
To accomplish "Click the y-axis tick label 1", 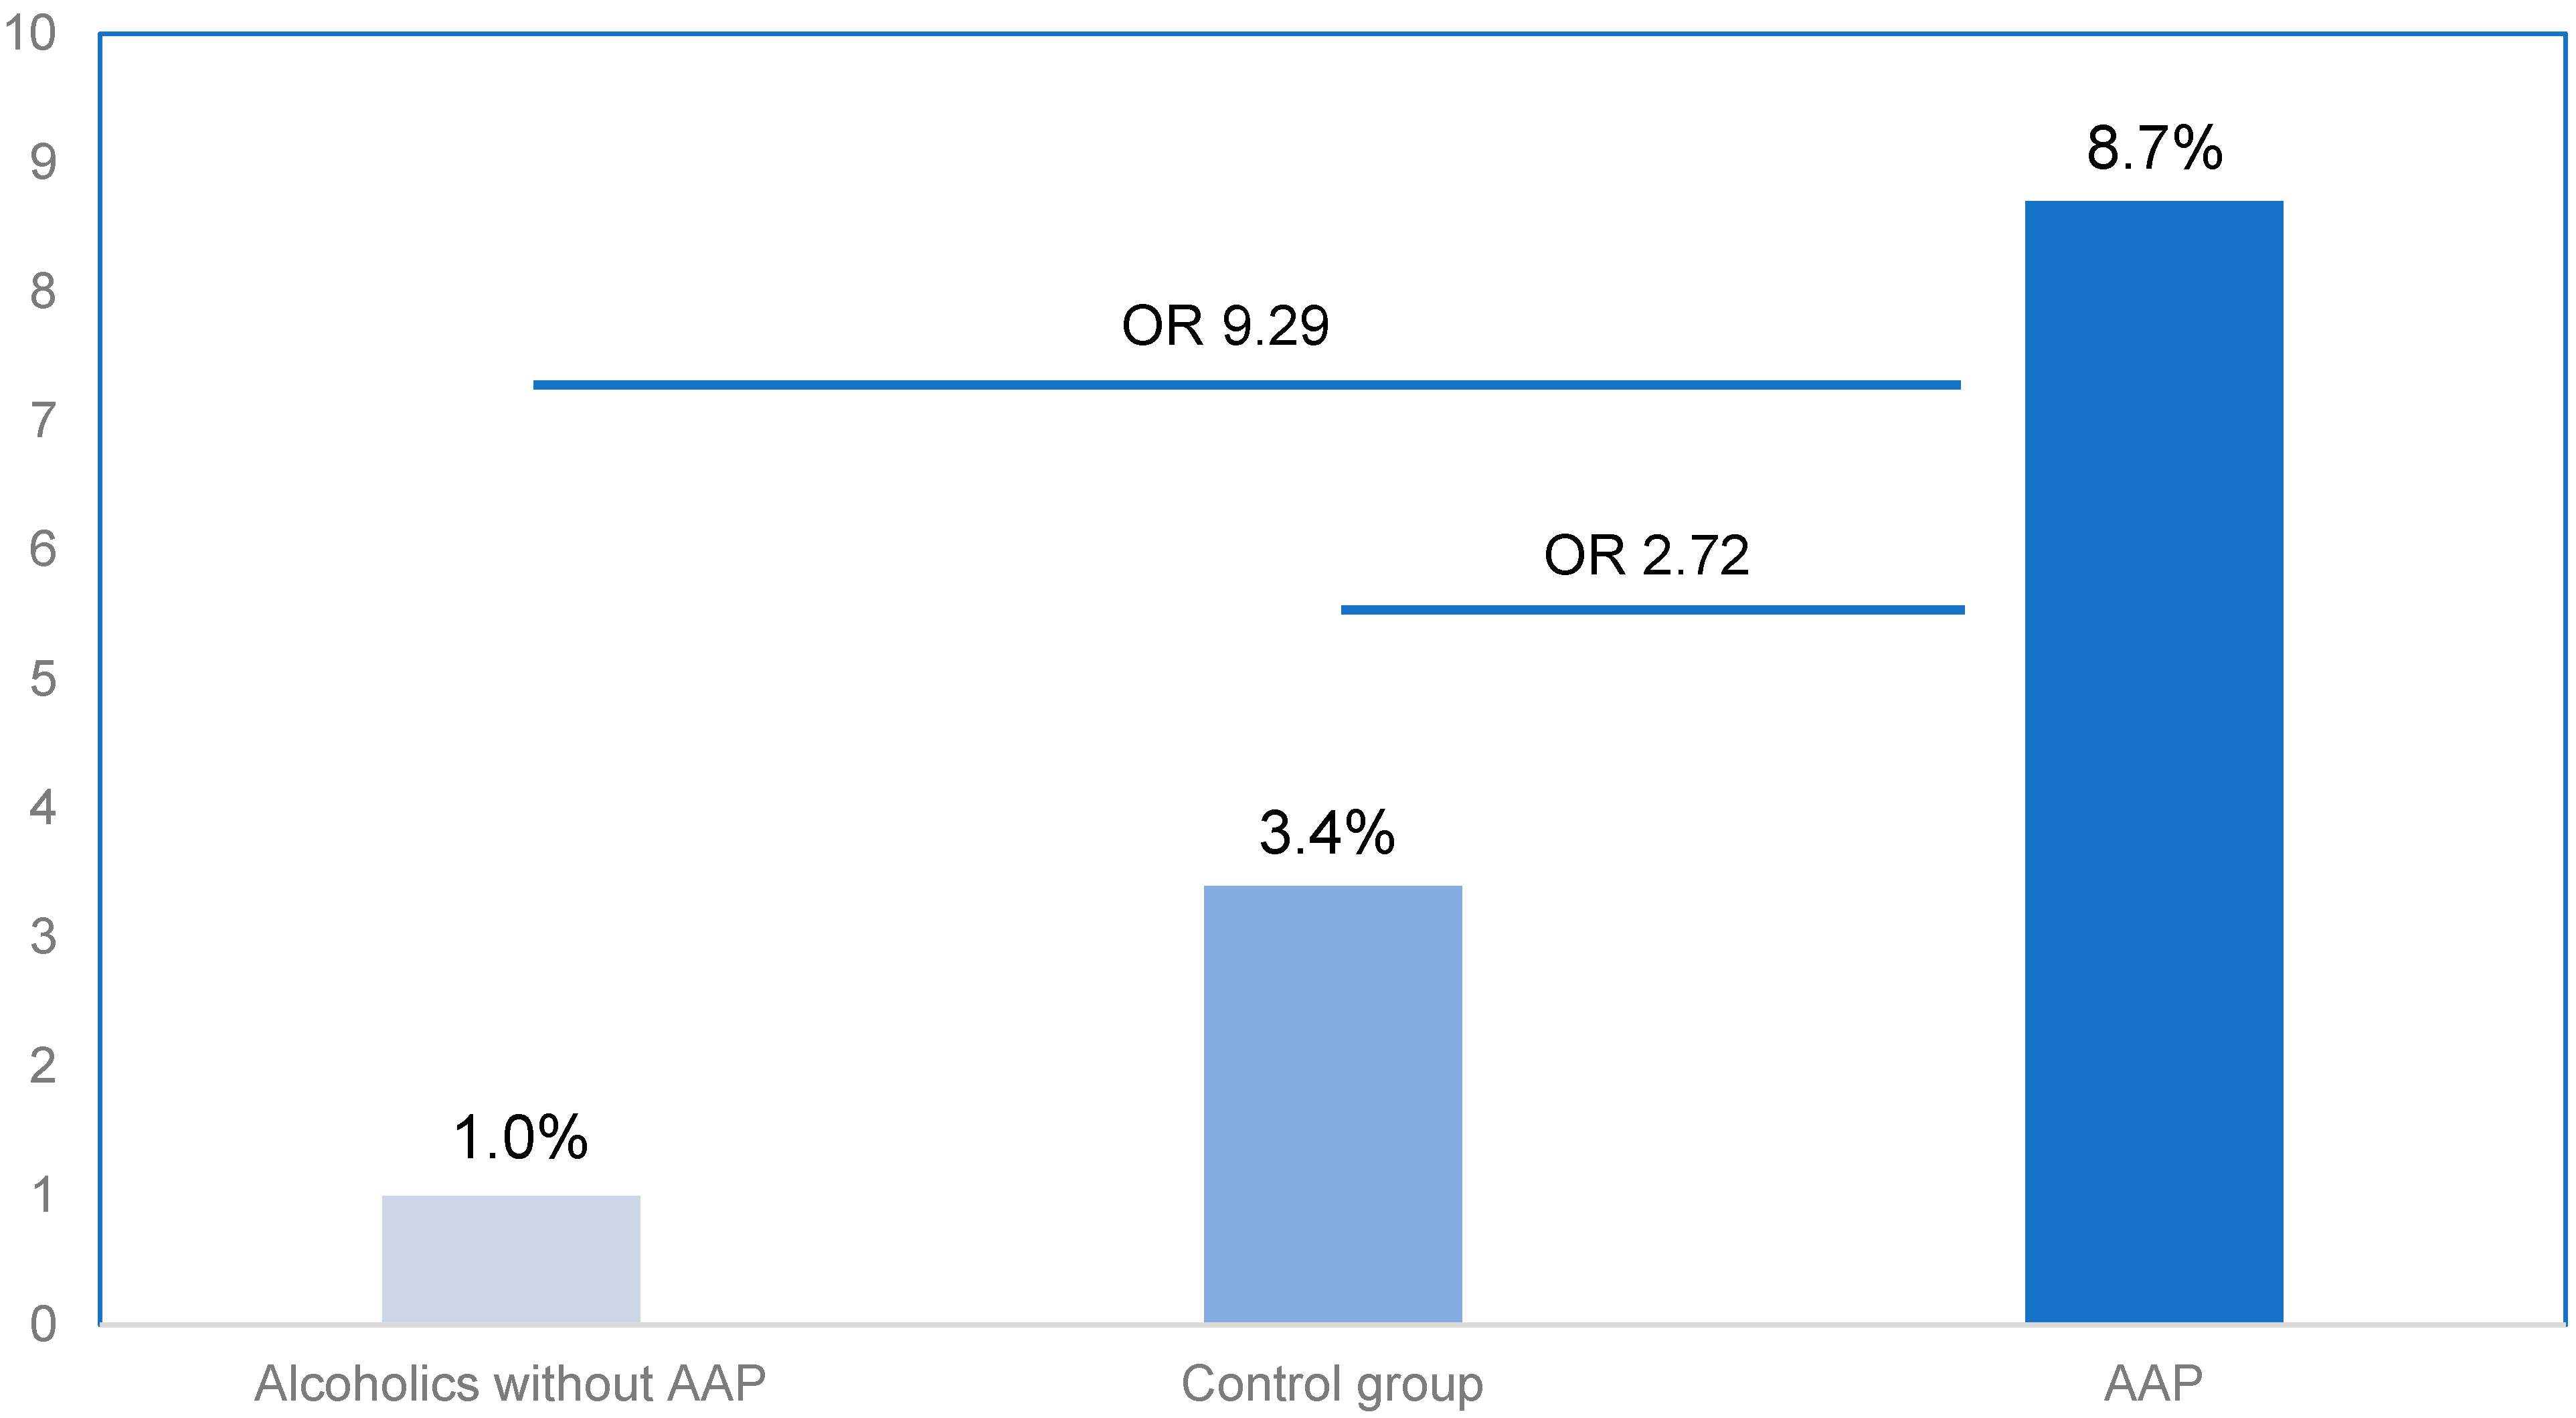I will click(43, 1195).
